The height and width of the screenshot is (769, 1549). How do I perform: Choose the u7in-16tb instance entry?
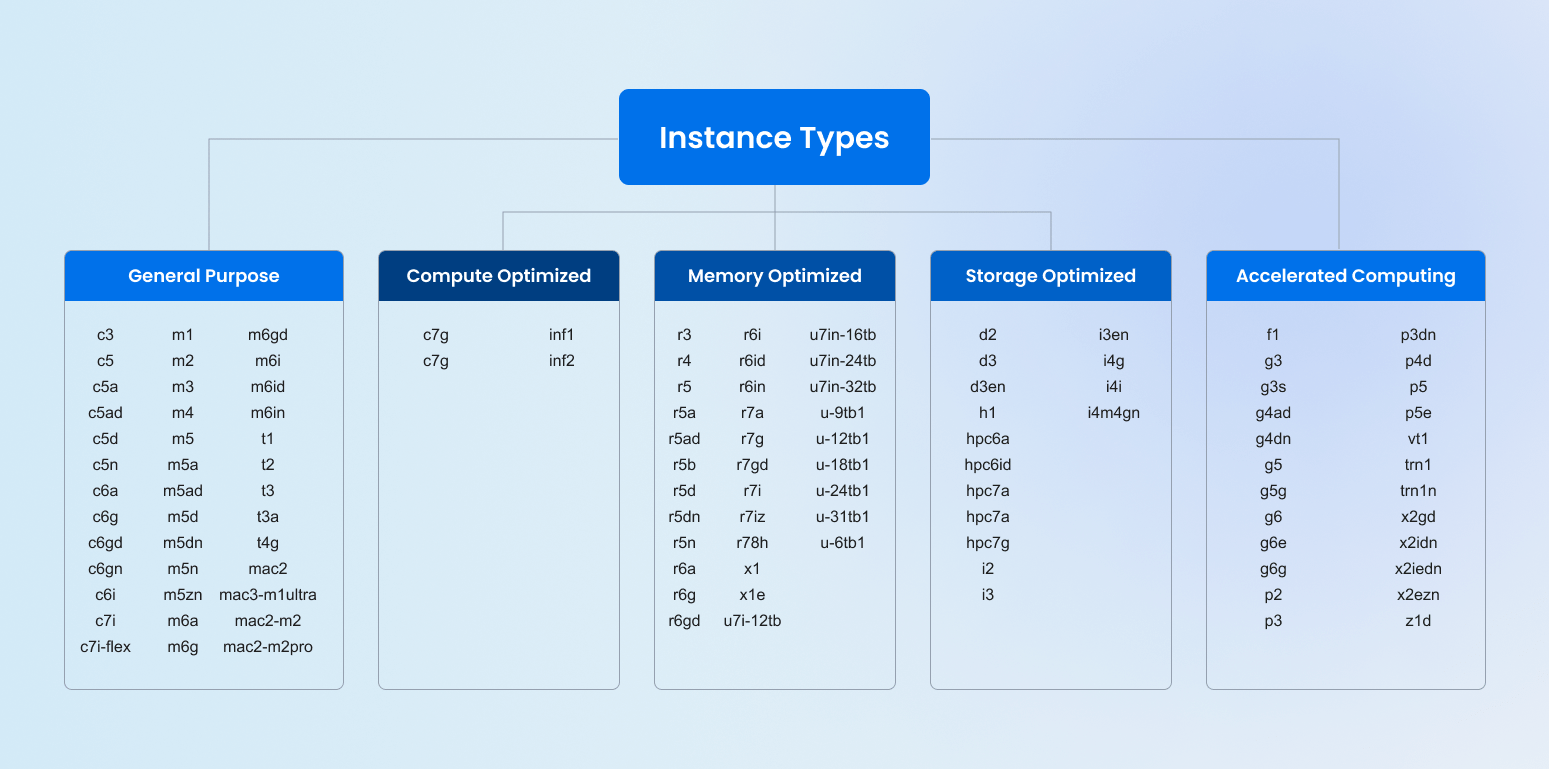click(x=843, y=335)
